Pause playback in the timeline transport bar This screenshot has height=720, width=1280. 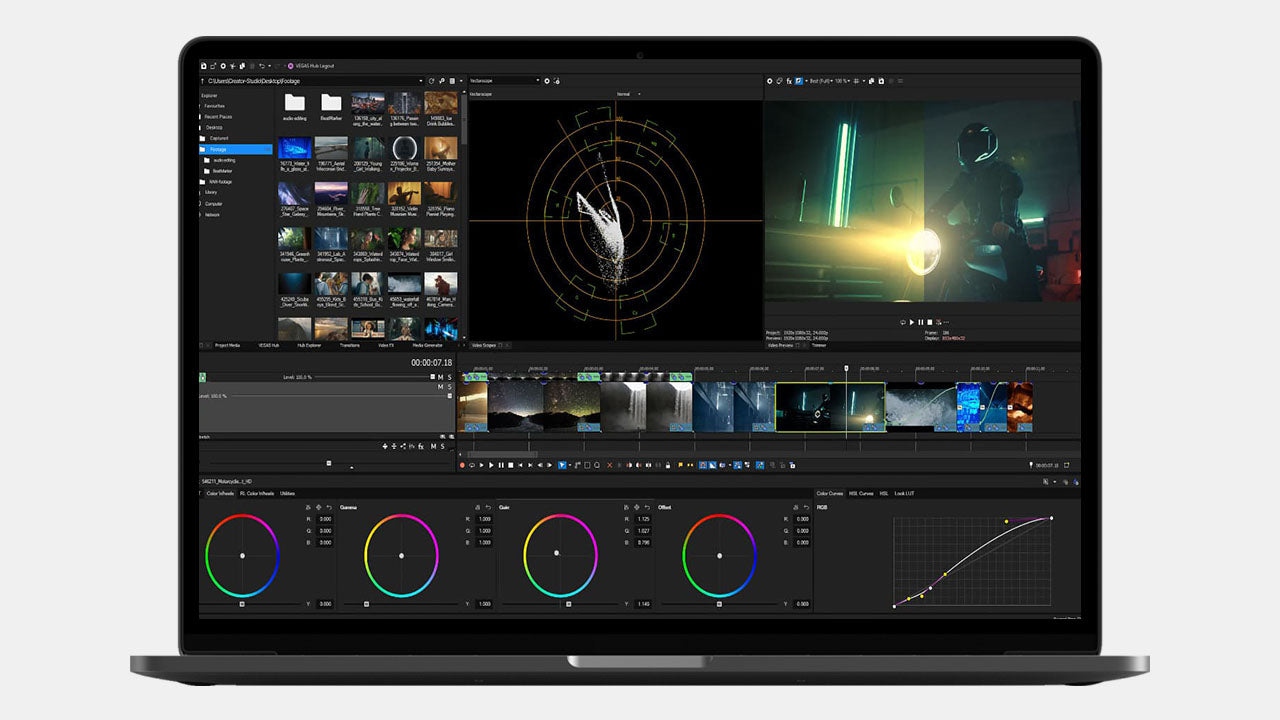pos(500,465)
